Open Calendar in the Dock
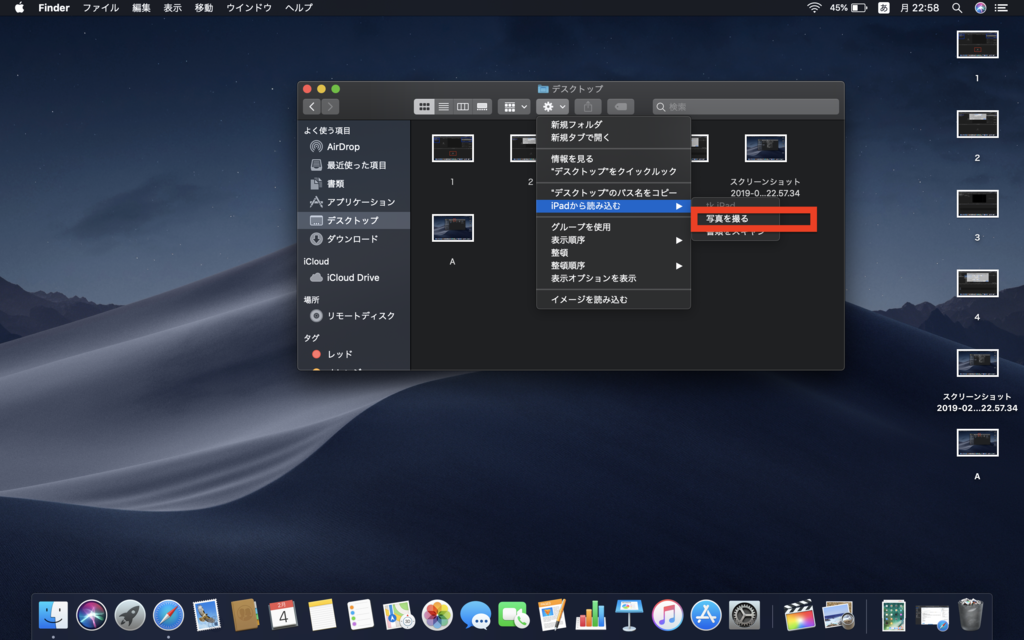Screen dimensions: 1024x640 [283, 615]
